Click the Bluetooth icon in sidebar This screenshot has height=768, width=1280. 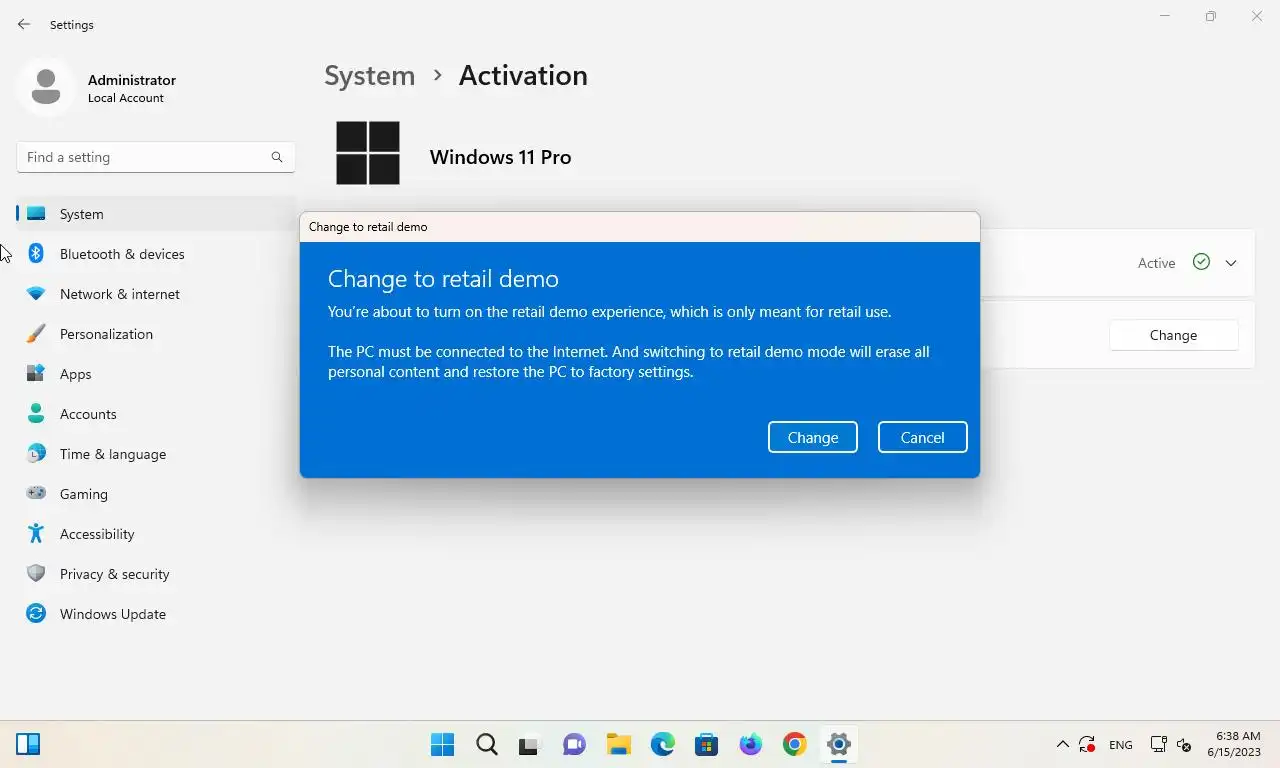point(36,254)
